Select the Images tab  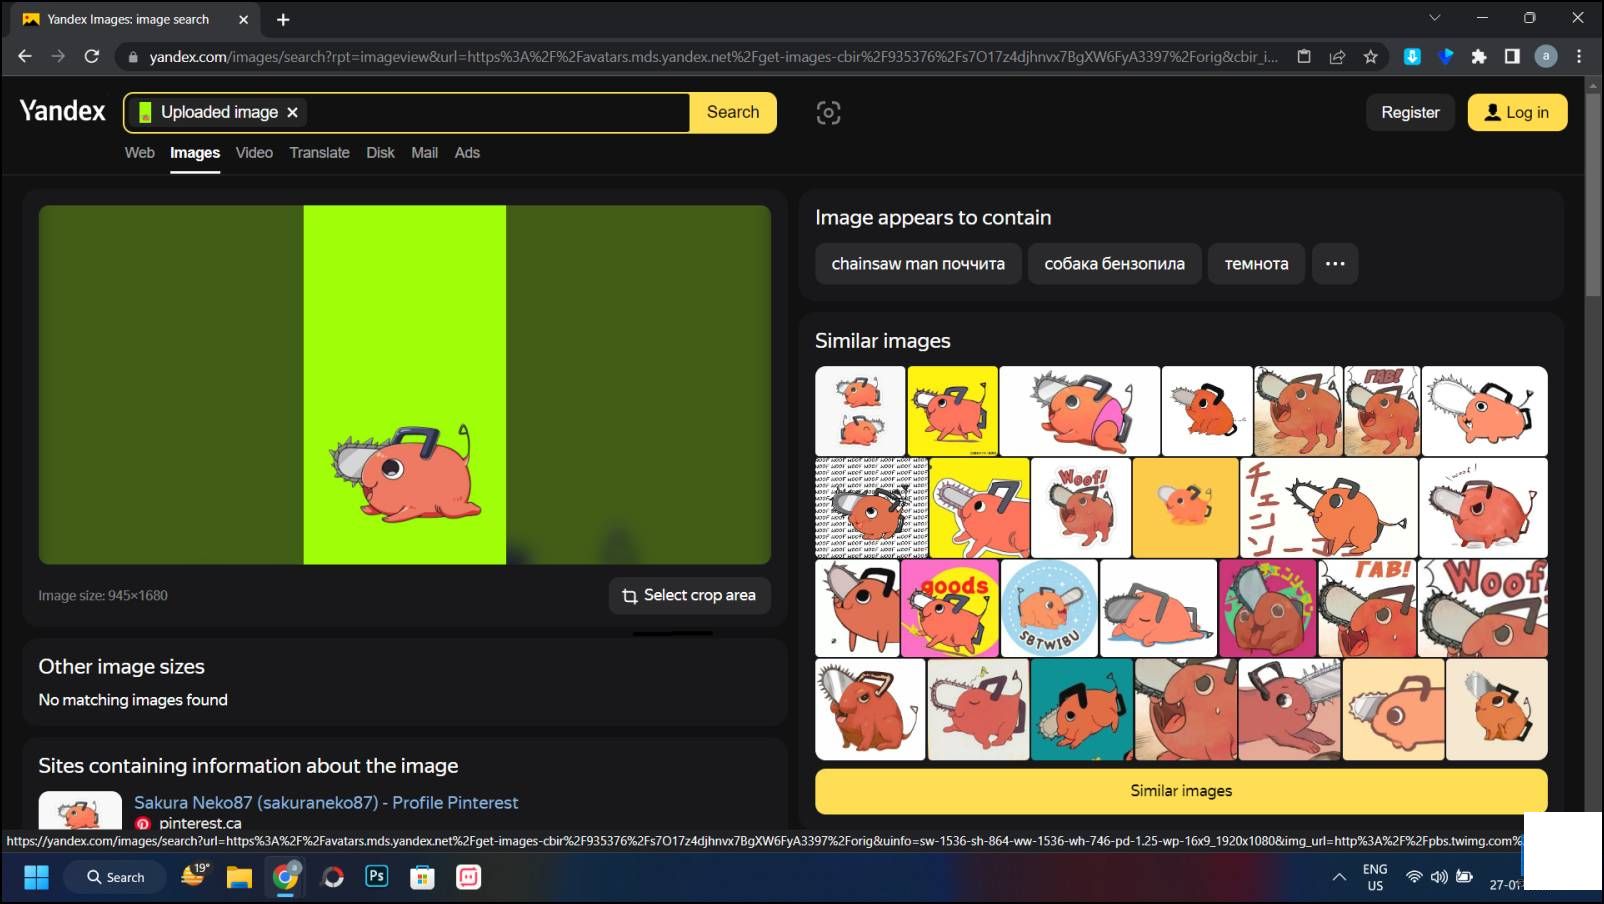click(x=195, y=152)
